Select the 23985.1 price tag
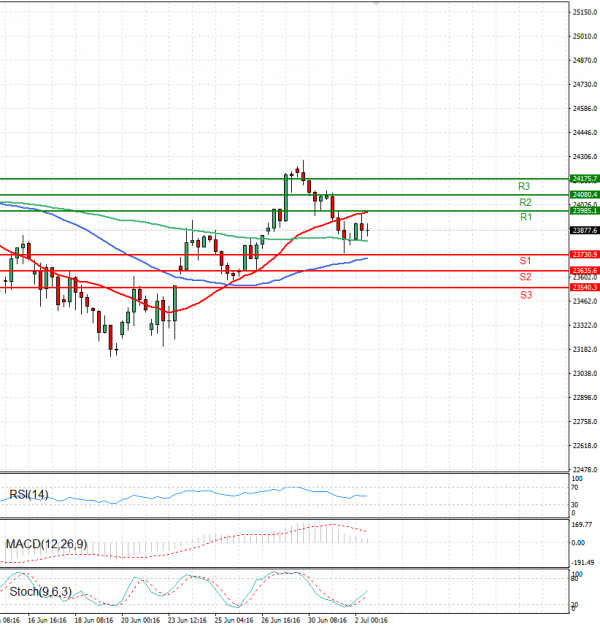 tap(584, 211)
